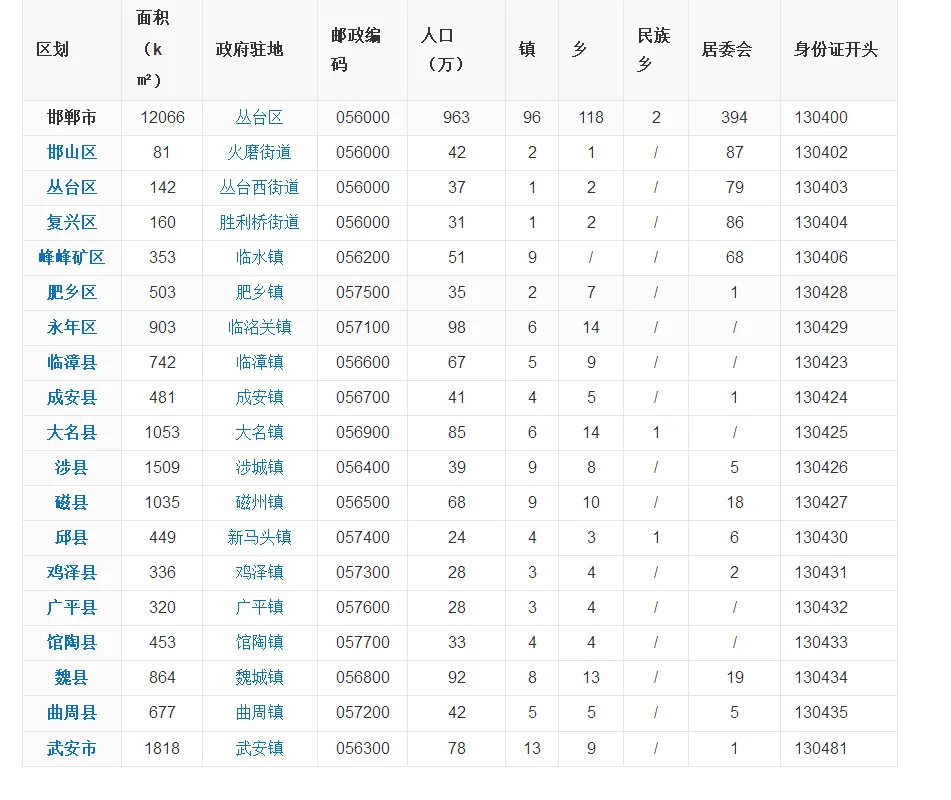Select the 肥乡镇 link
The image size is (951, 800).
259,292
